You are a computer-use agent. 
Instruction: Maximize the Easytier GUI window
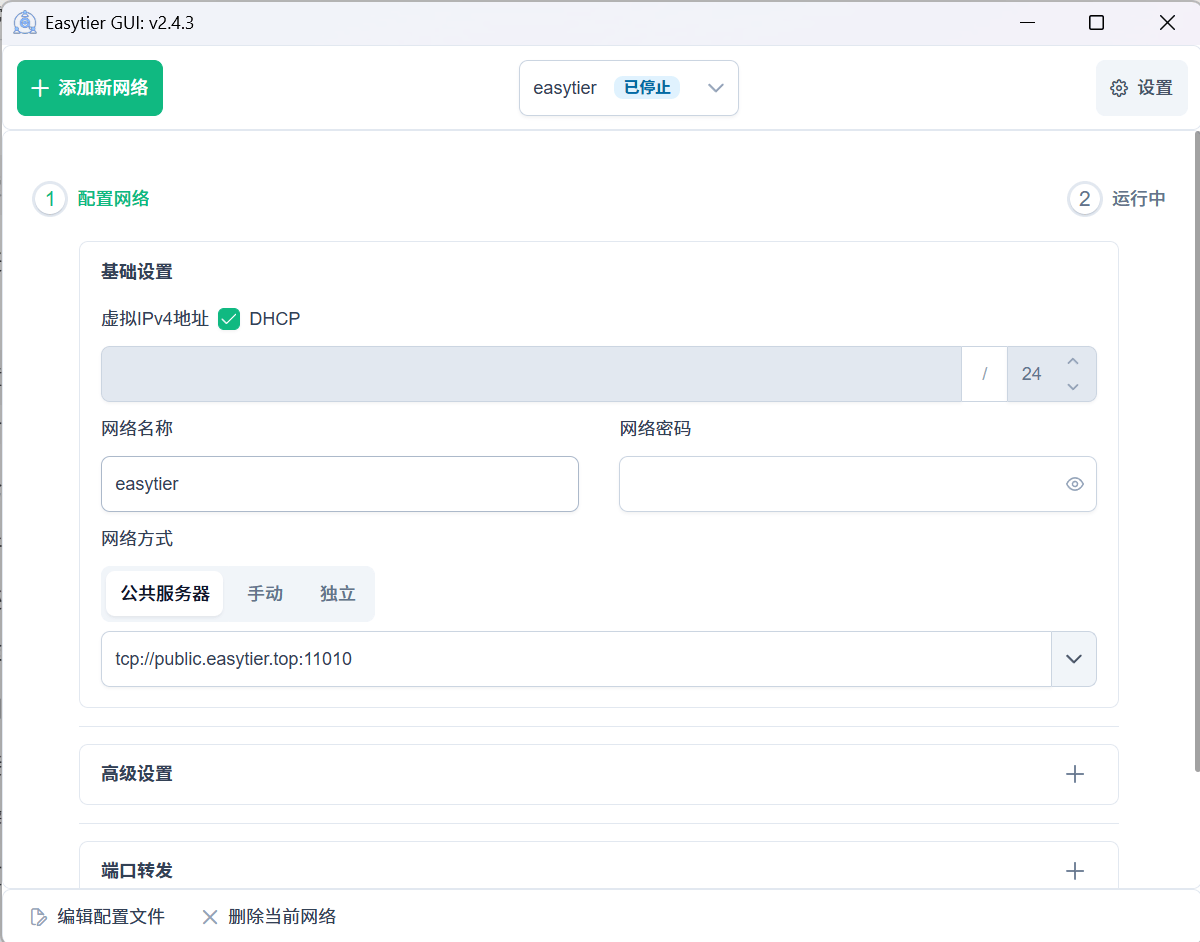point(1097,23)
